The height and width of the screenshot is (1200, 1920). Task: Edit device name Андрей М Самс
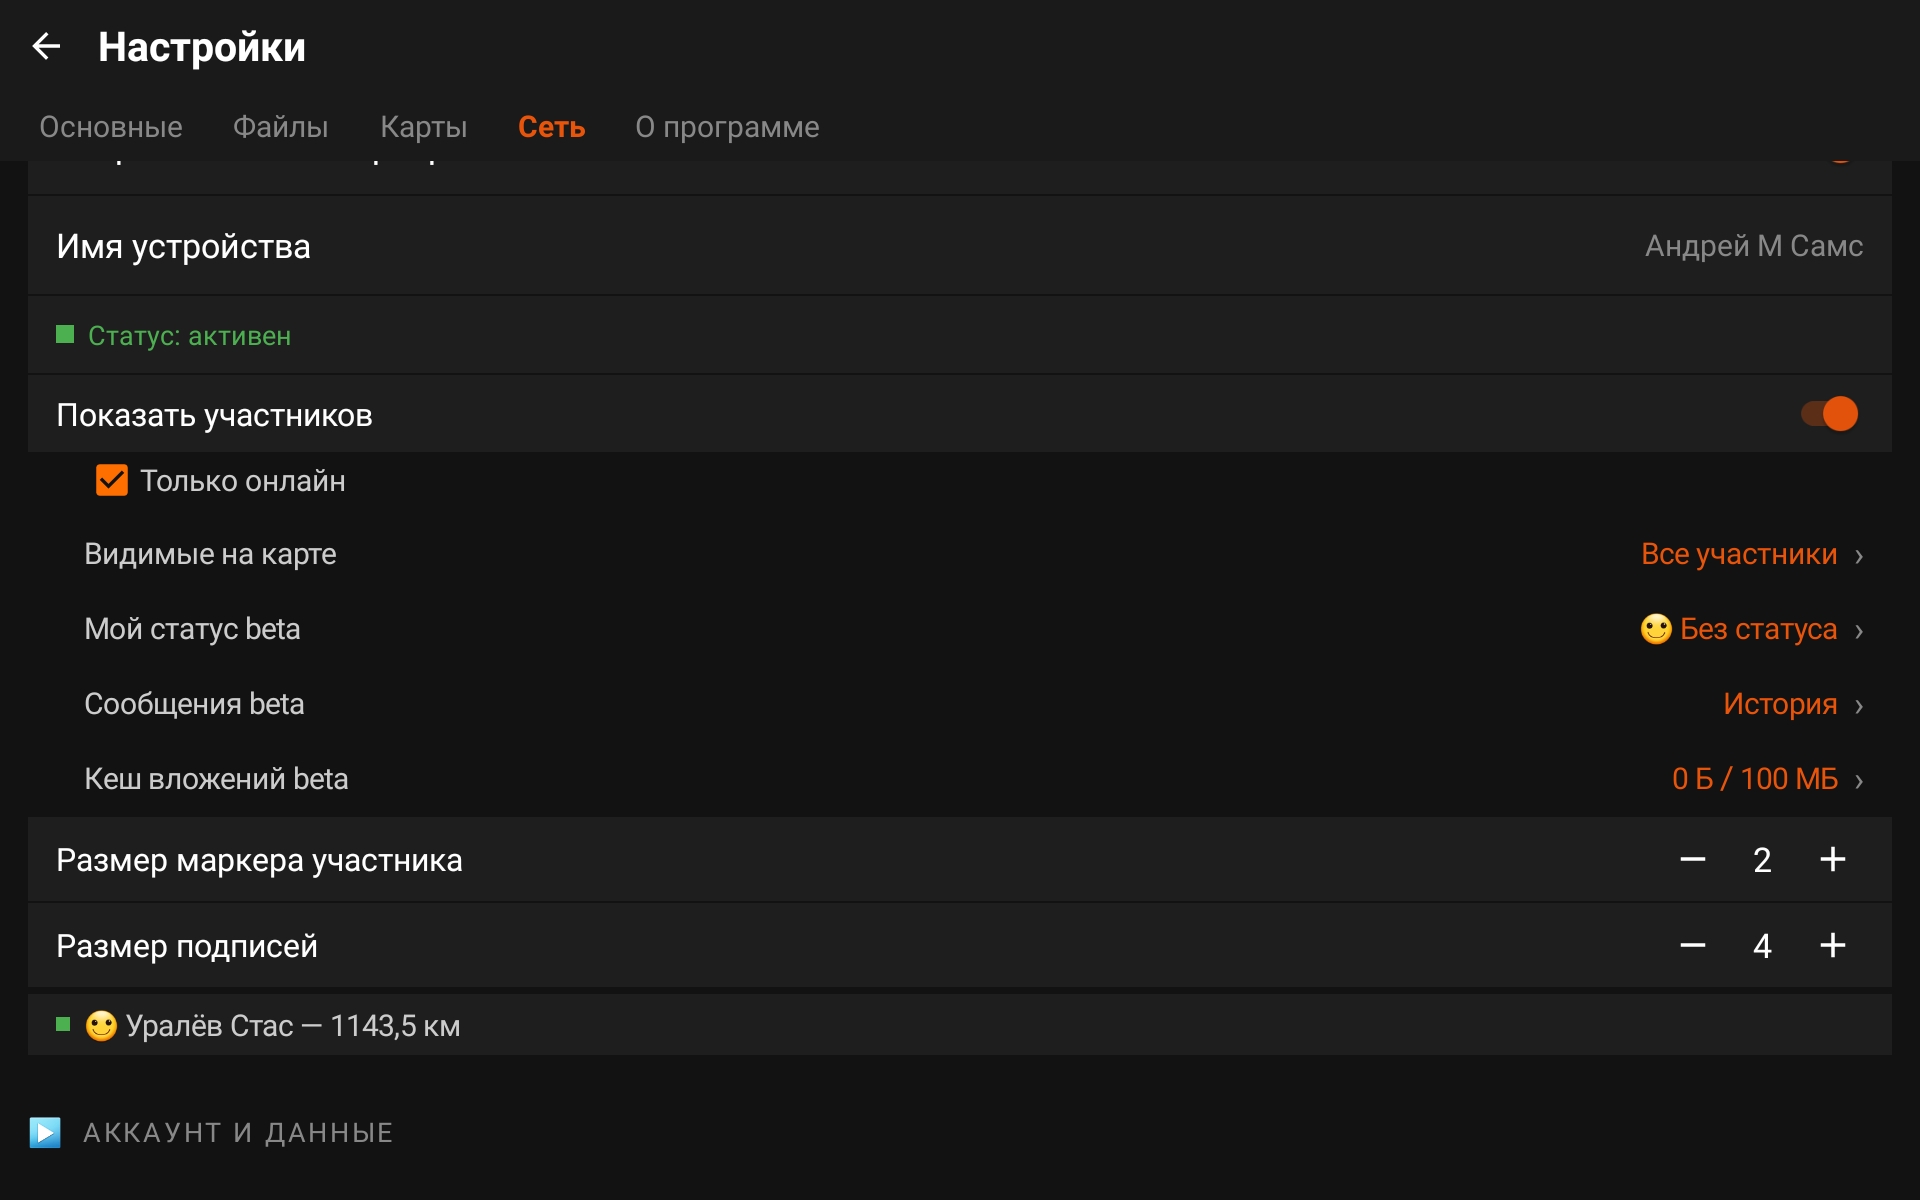(x=1753, y=246)
